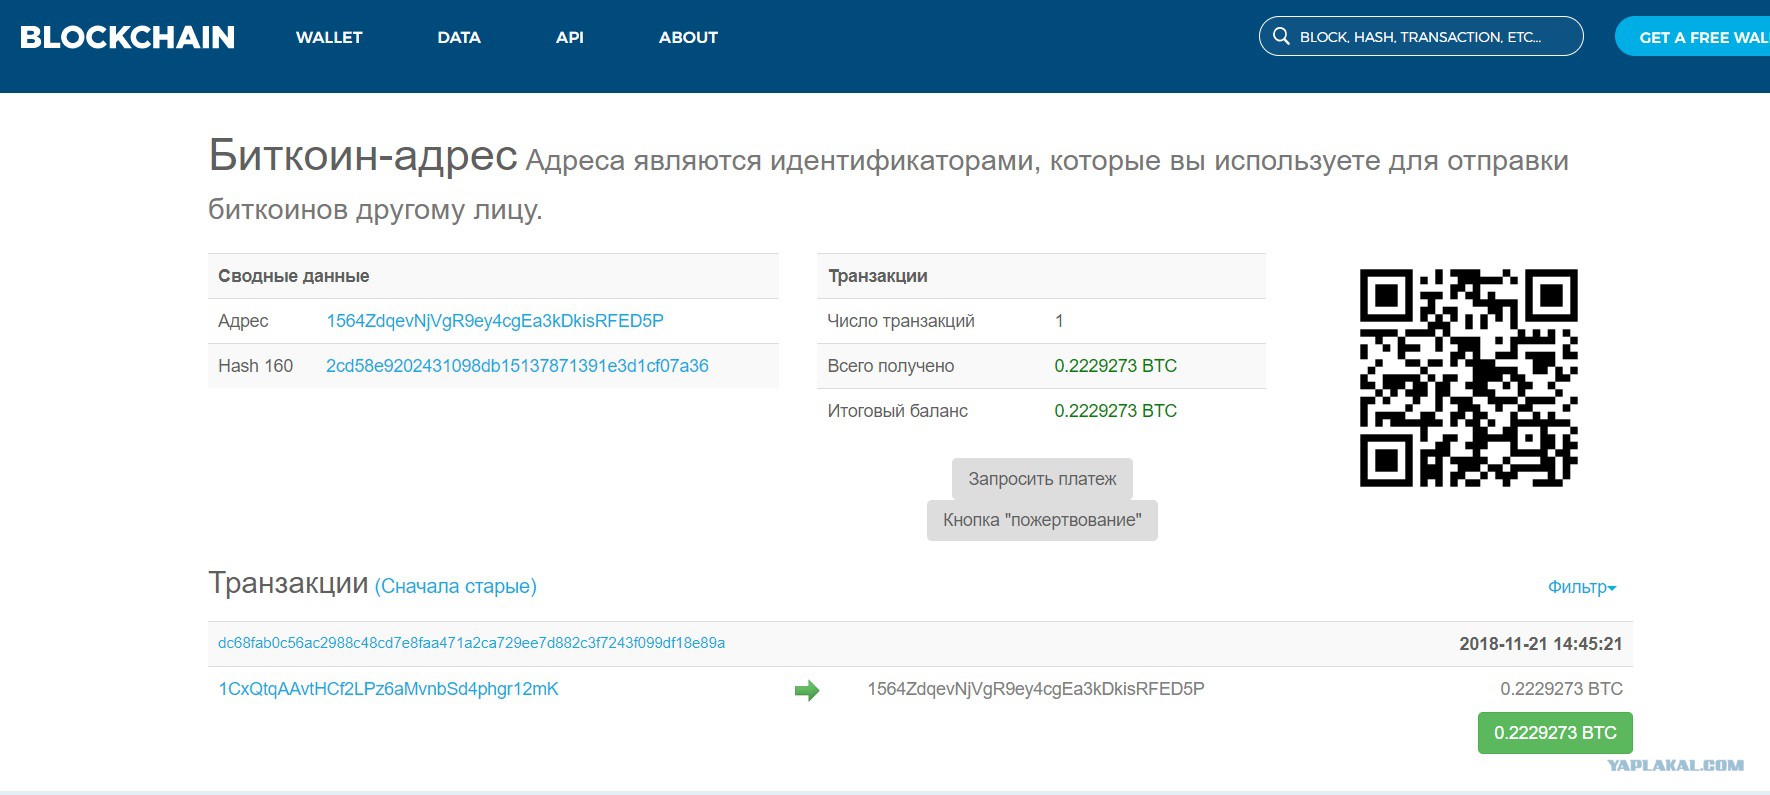Click the Hash 160 row label
Image resolution: width=1770 pixels, height=795 pixels.
pos(255,366)
